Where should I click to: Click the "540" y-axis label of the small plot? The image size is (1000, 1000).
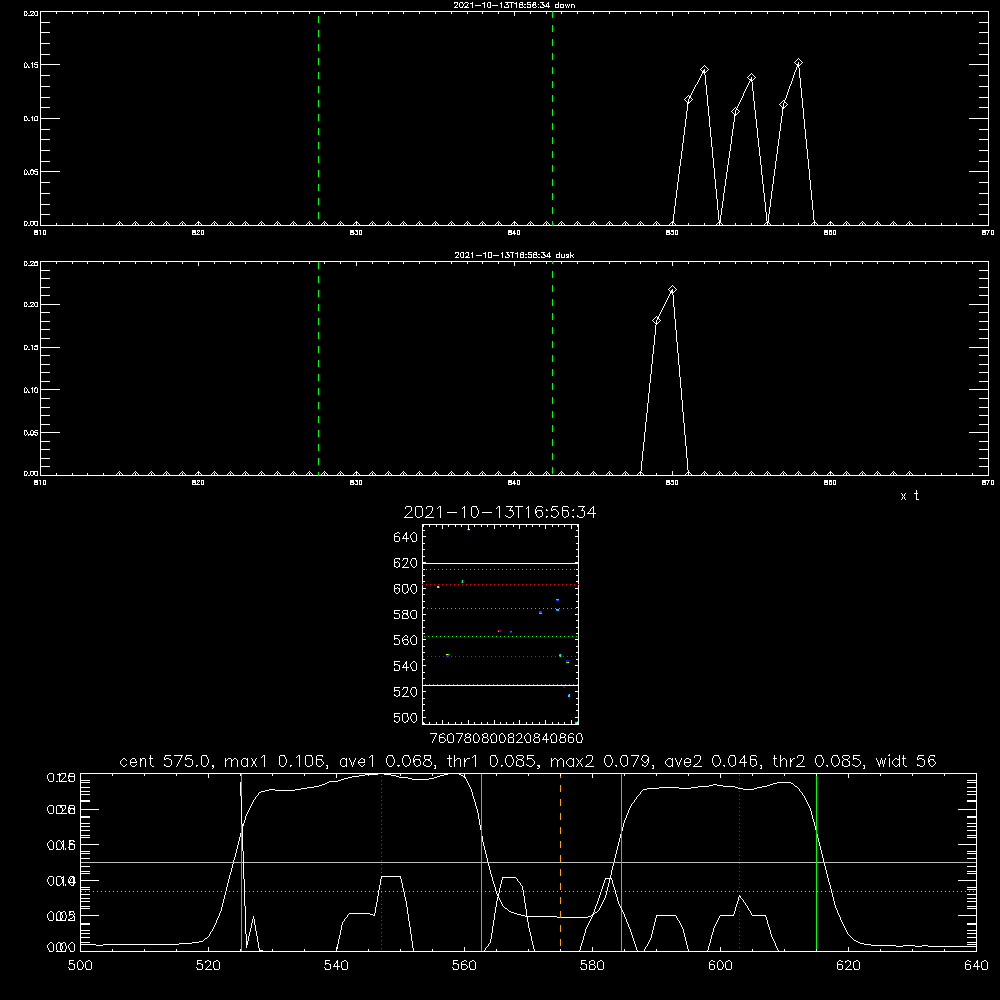coord(406,666)
